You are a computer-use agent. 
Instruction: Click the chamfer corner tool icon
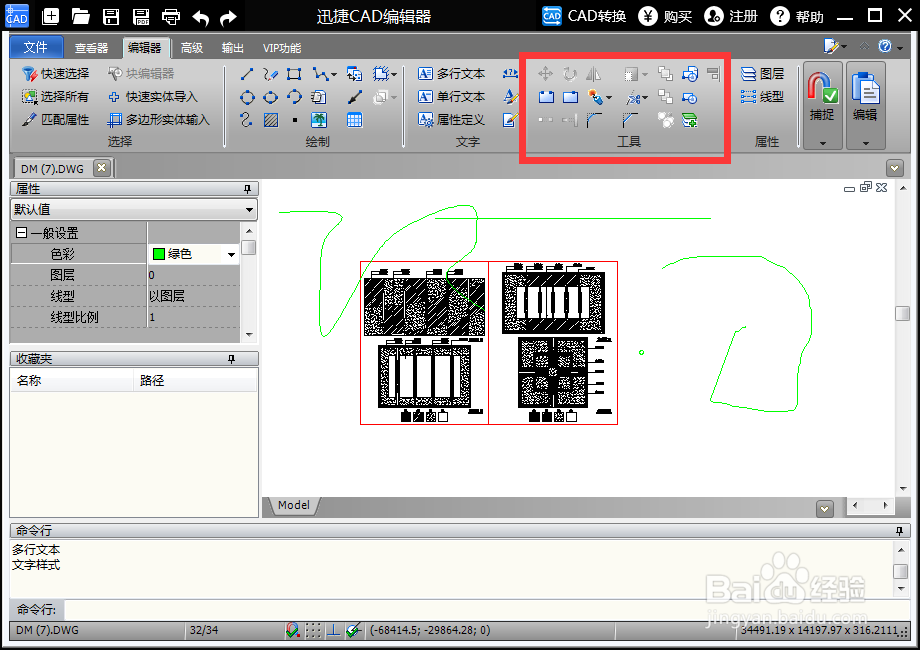(x=630, y=120)
